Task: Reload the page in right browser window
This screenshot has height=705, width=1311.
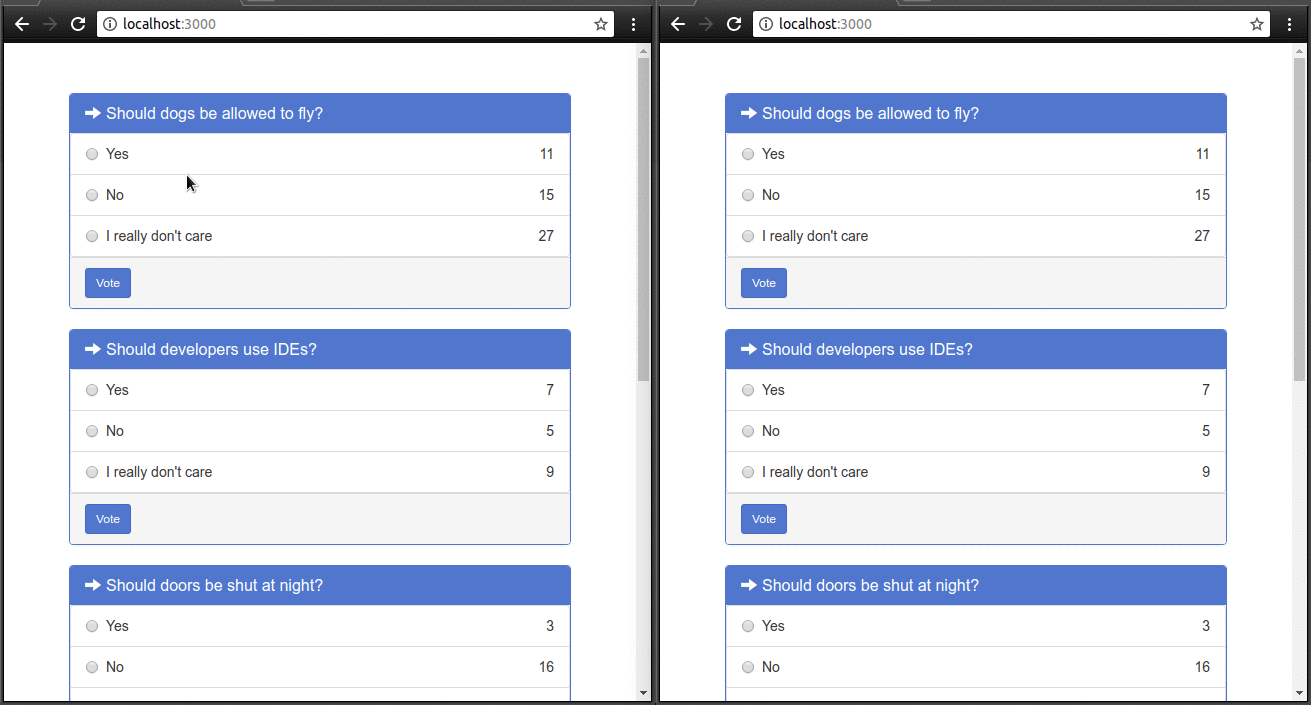Action: (x=734, y=24)
